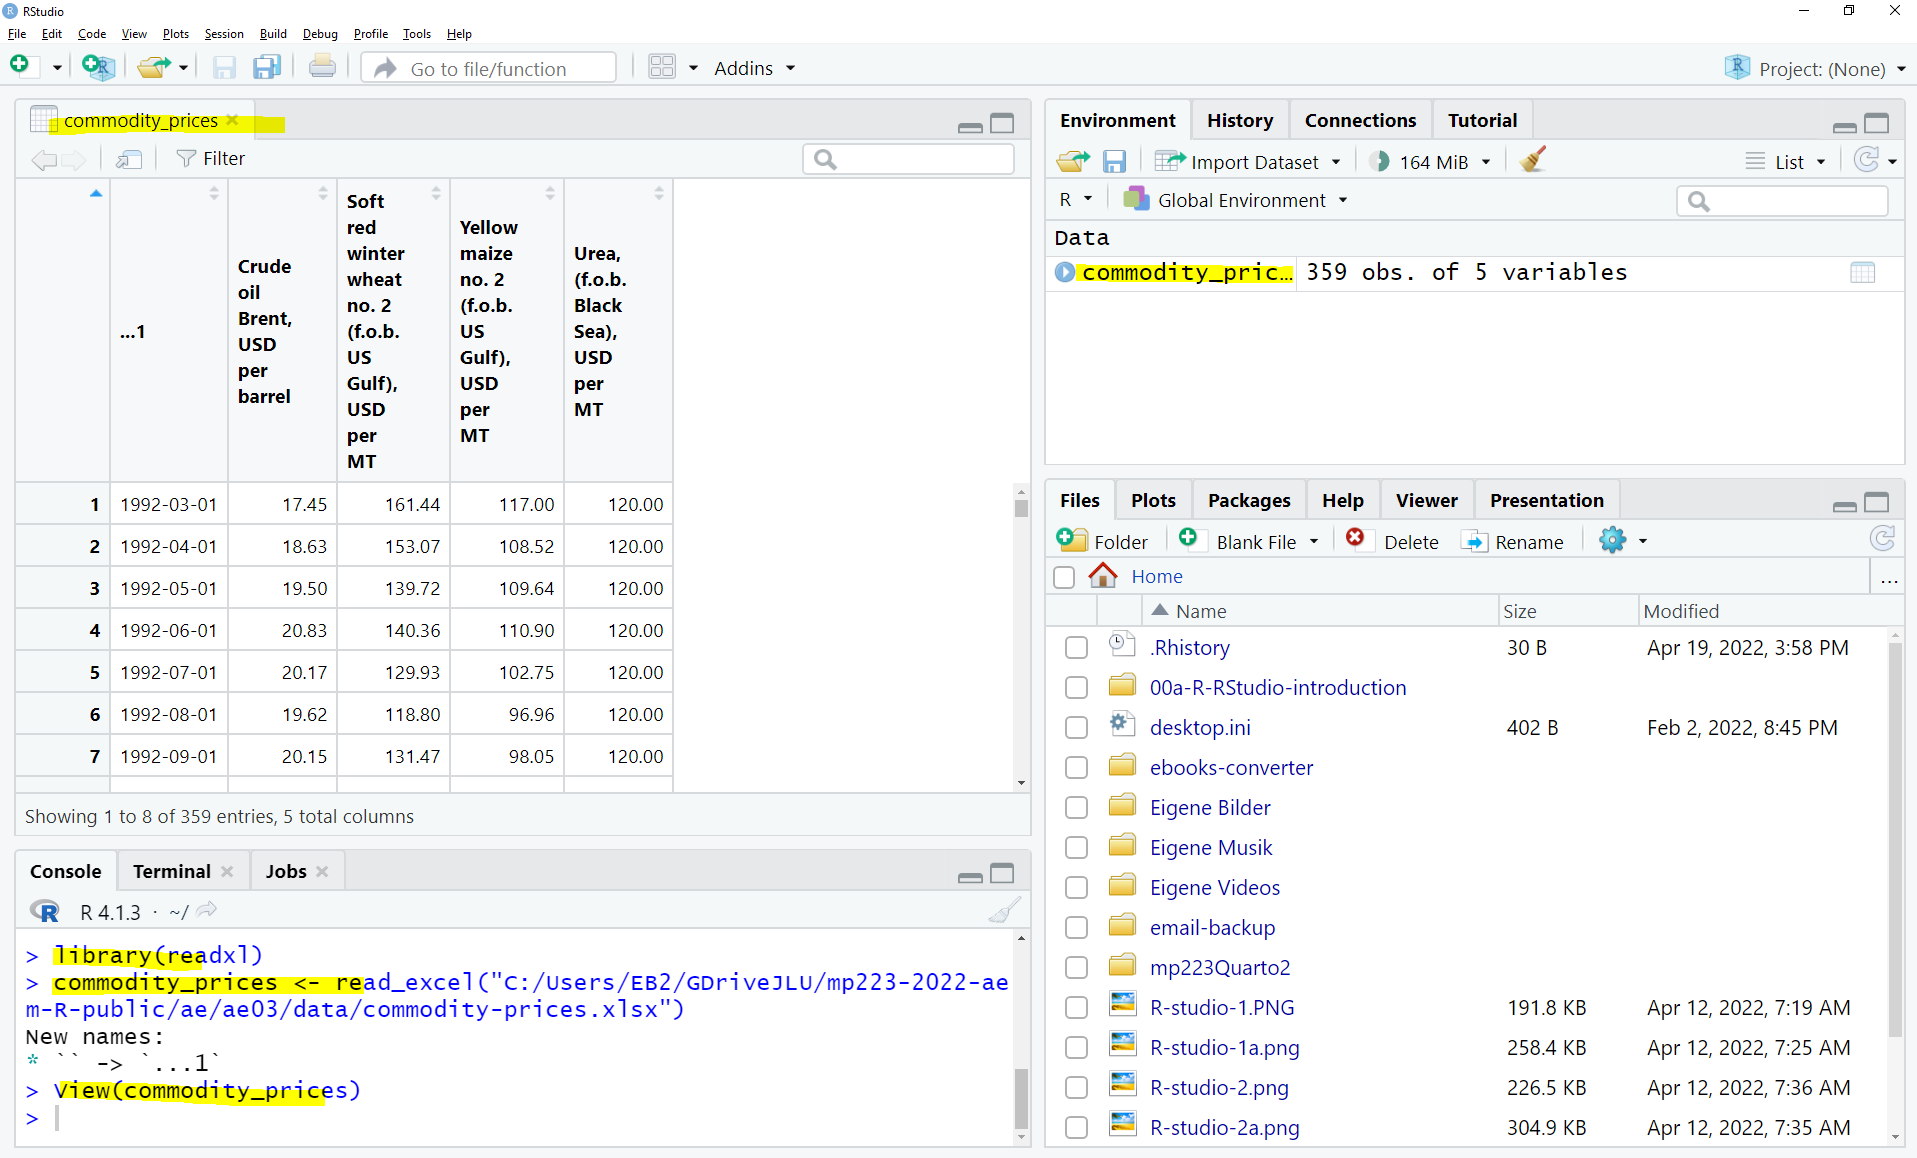This screenshot has height=1158, width=1917.
Task: Check the box next to .Rhistory
Action: pos(1076,648)
